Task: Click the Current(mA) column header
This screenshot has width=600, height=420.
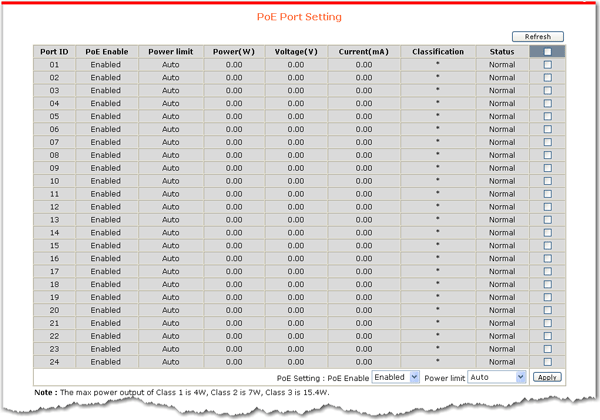Action: tap(364, 52)
